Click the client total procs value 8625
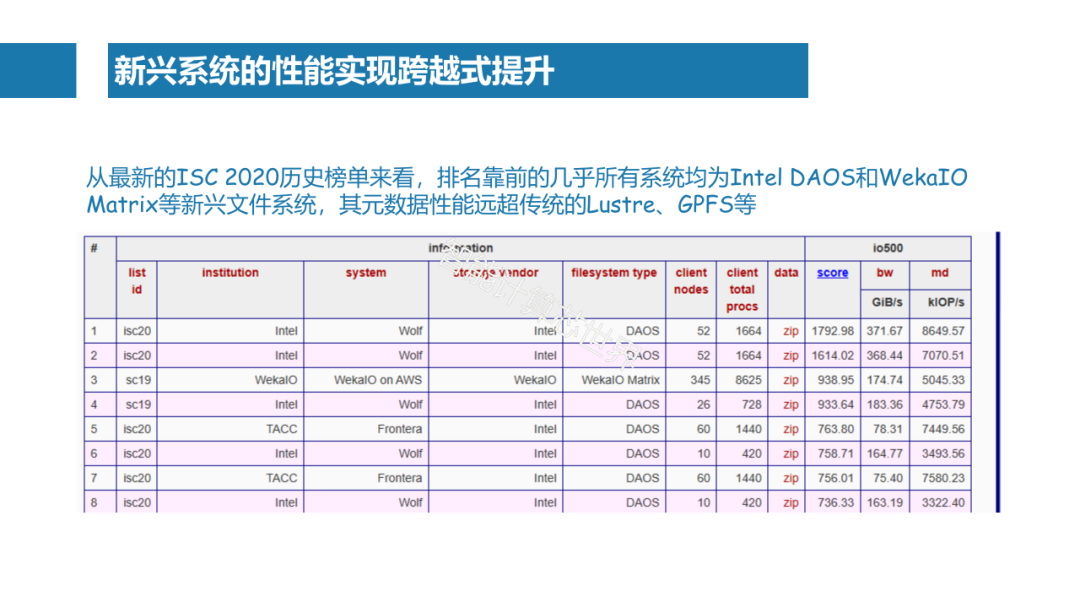Viewport: 1080px width, 608px height. pos(748,380)
